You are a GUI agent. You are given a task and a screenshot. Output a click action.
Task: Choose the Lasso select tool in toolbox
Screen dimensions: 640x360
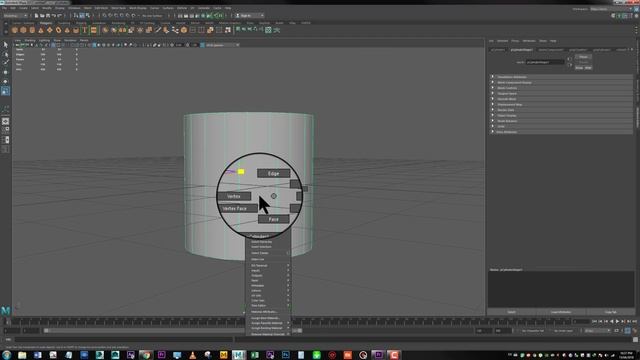[x=5, y=53]
